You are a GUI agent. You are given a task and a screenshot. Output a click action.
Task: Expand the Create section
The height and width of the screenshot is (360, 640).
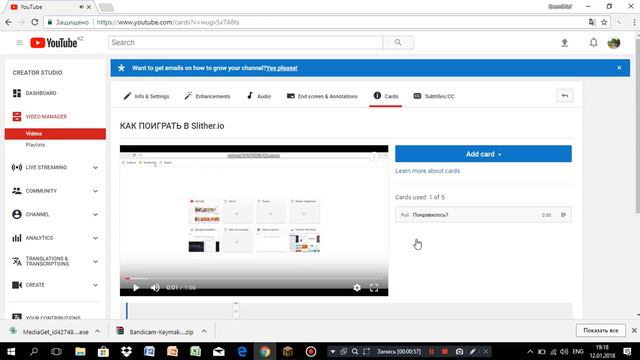click(95, 285)
